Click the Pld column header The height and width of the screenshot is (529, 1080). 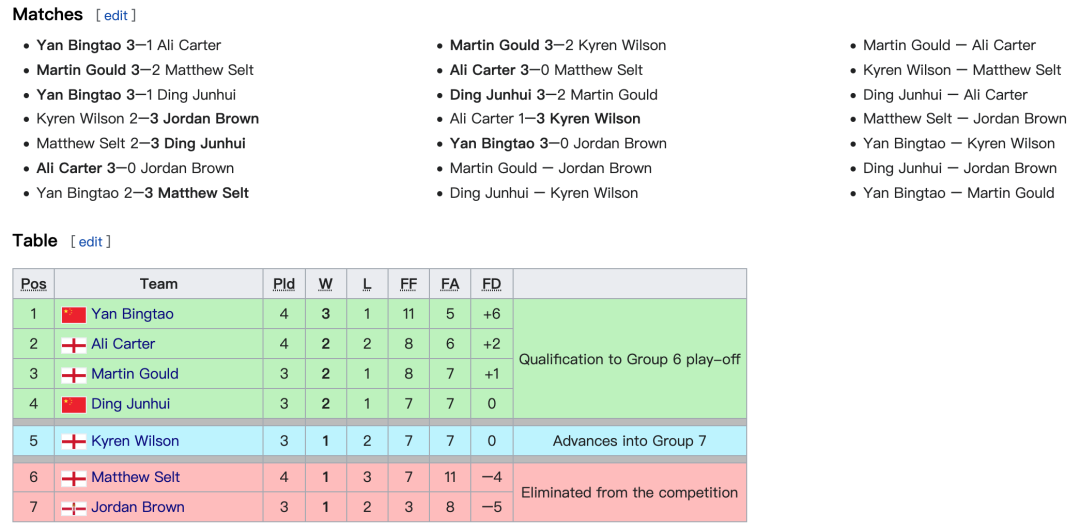click(284, 284)
